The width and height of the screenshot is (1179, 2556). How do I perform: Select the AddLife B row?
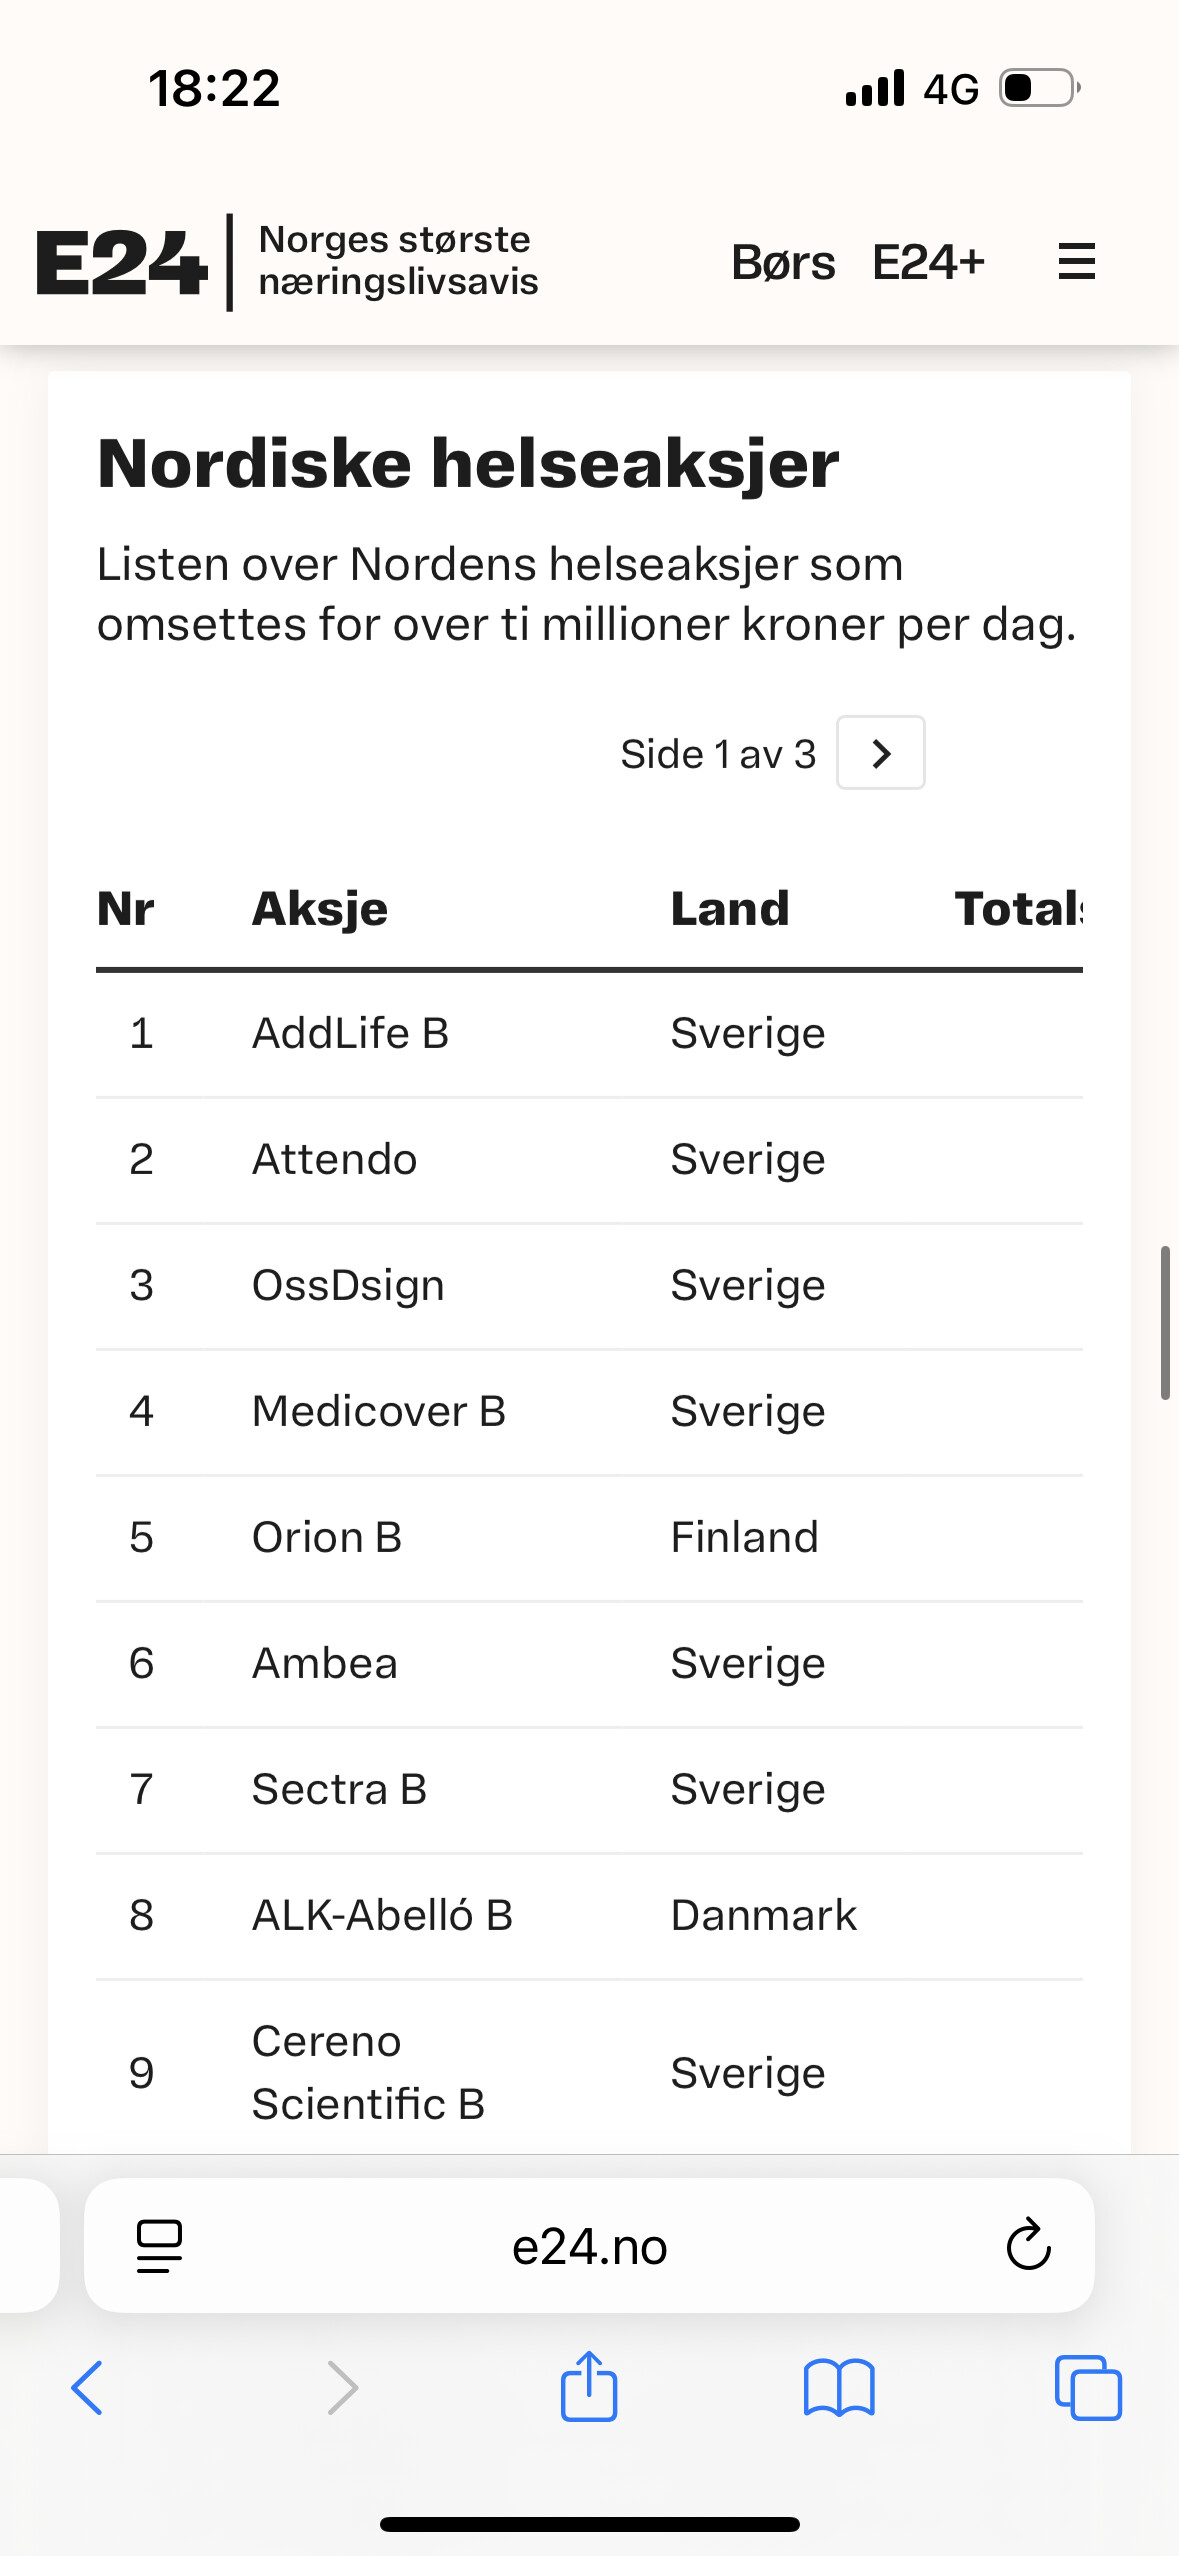(x=589, y=1033)
